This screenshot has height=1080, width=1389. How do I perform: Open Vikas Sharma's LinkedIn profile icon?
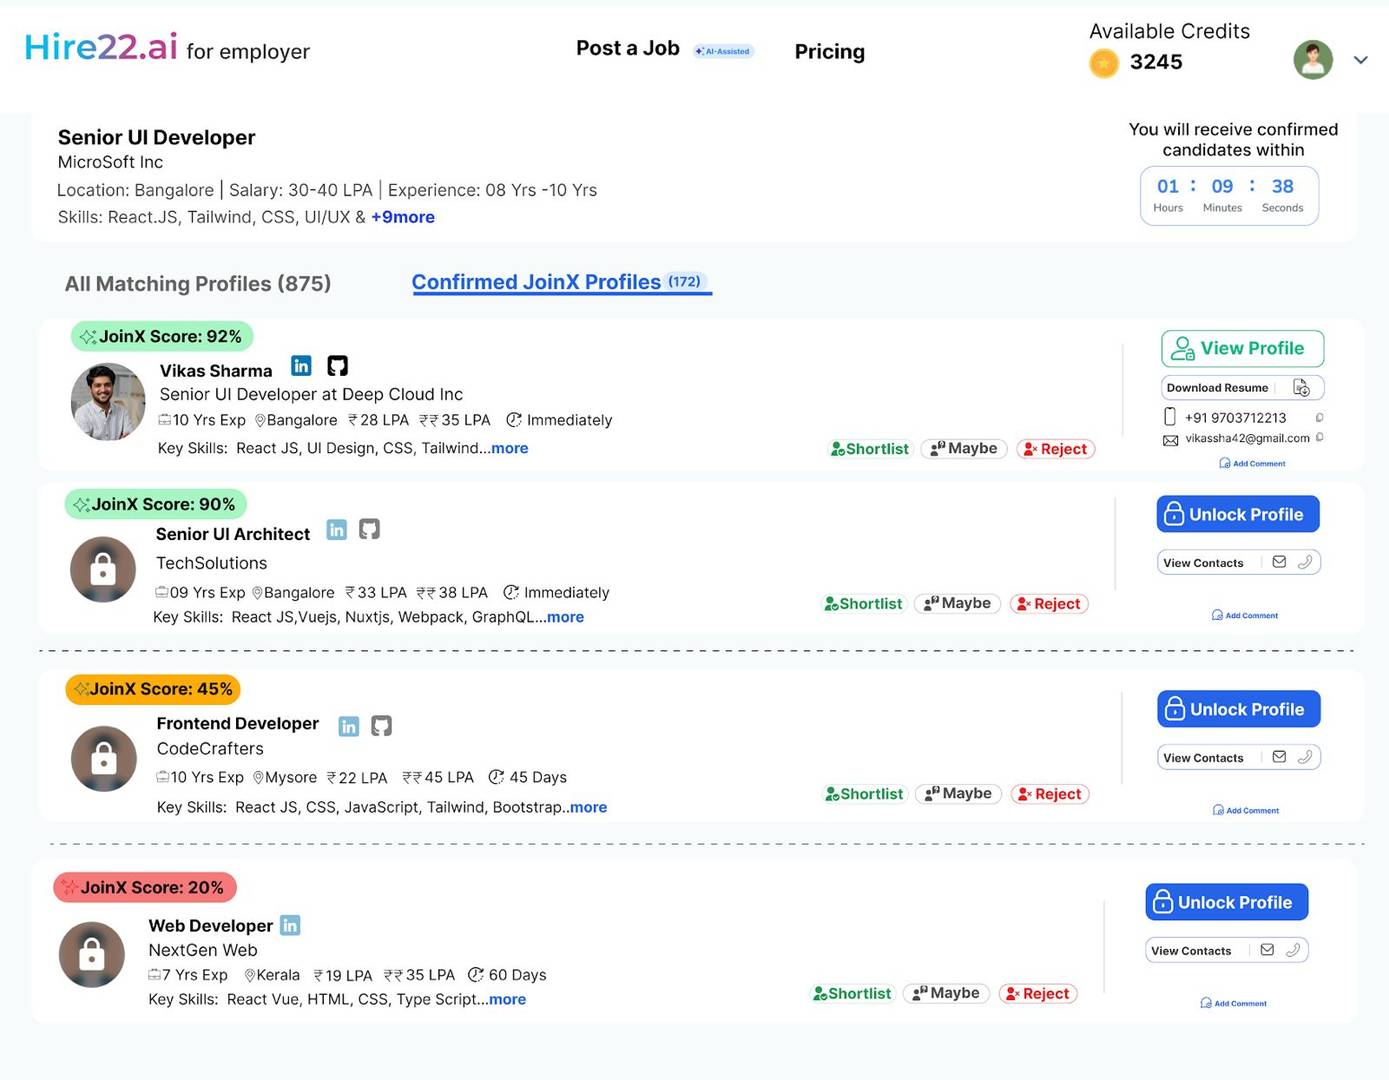[x=301, y=366]
